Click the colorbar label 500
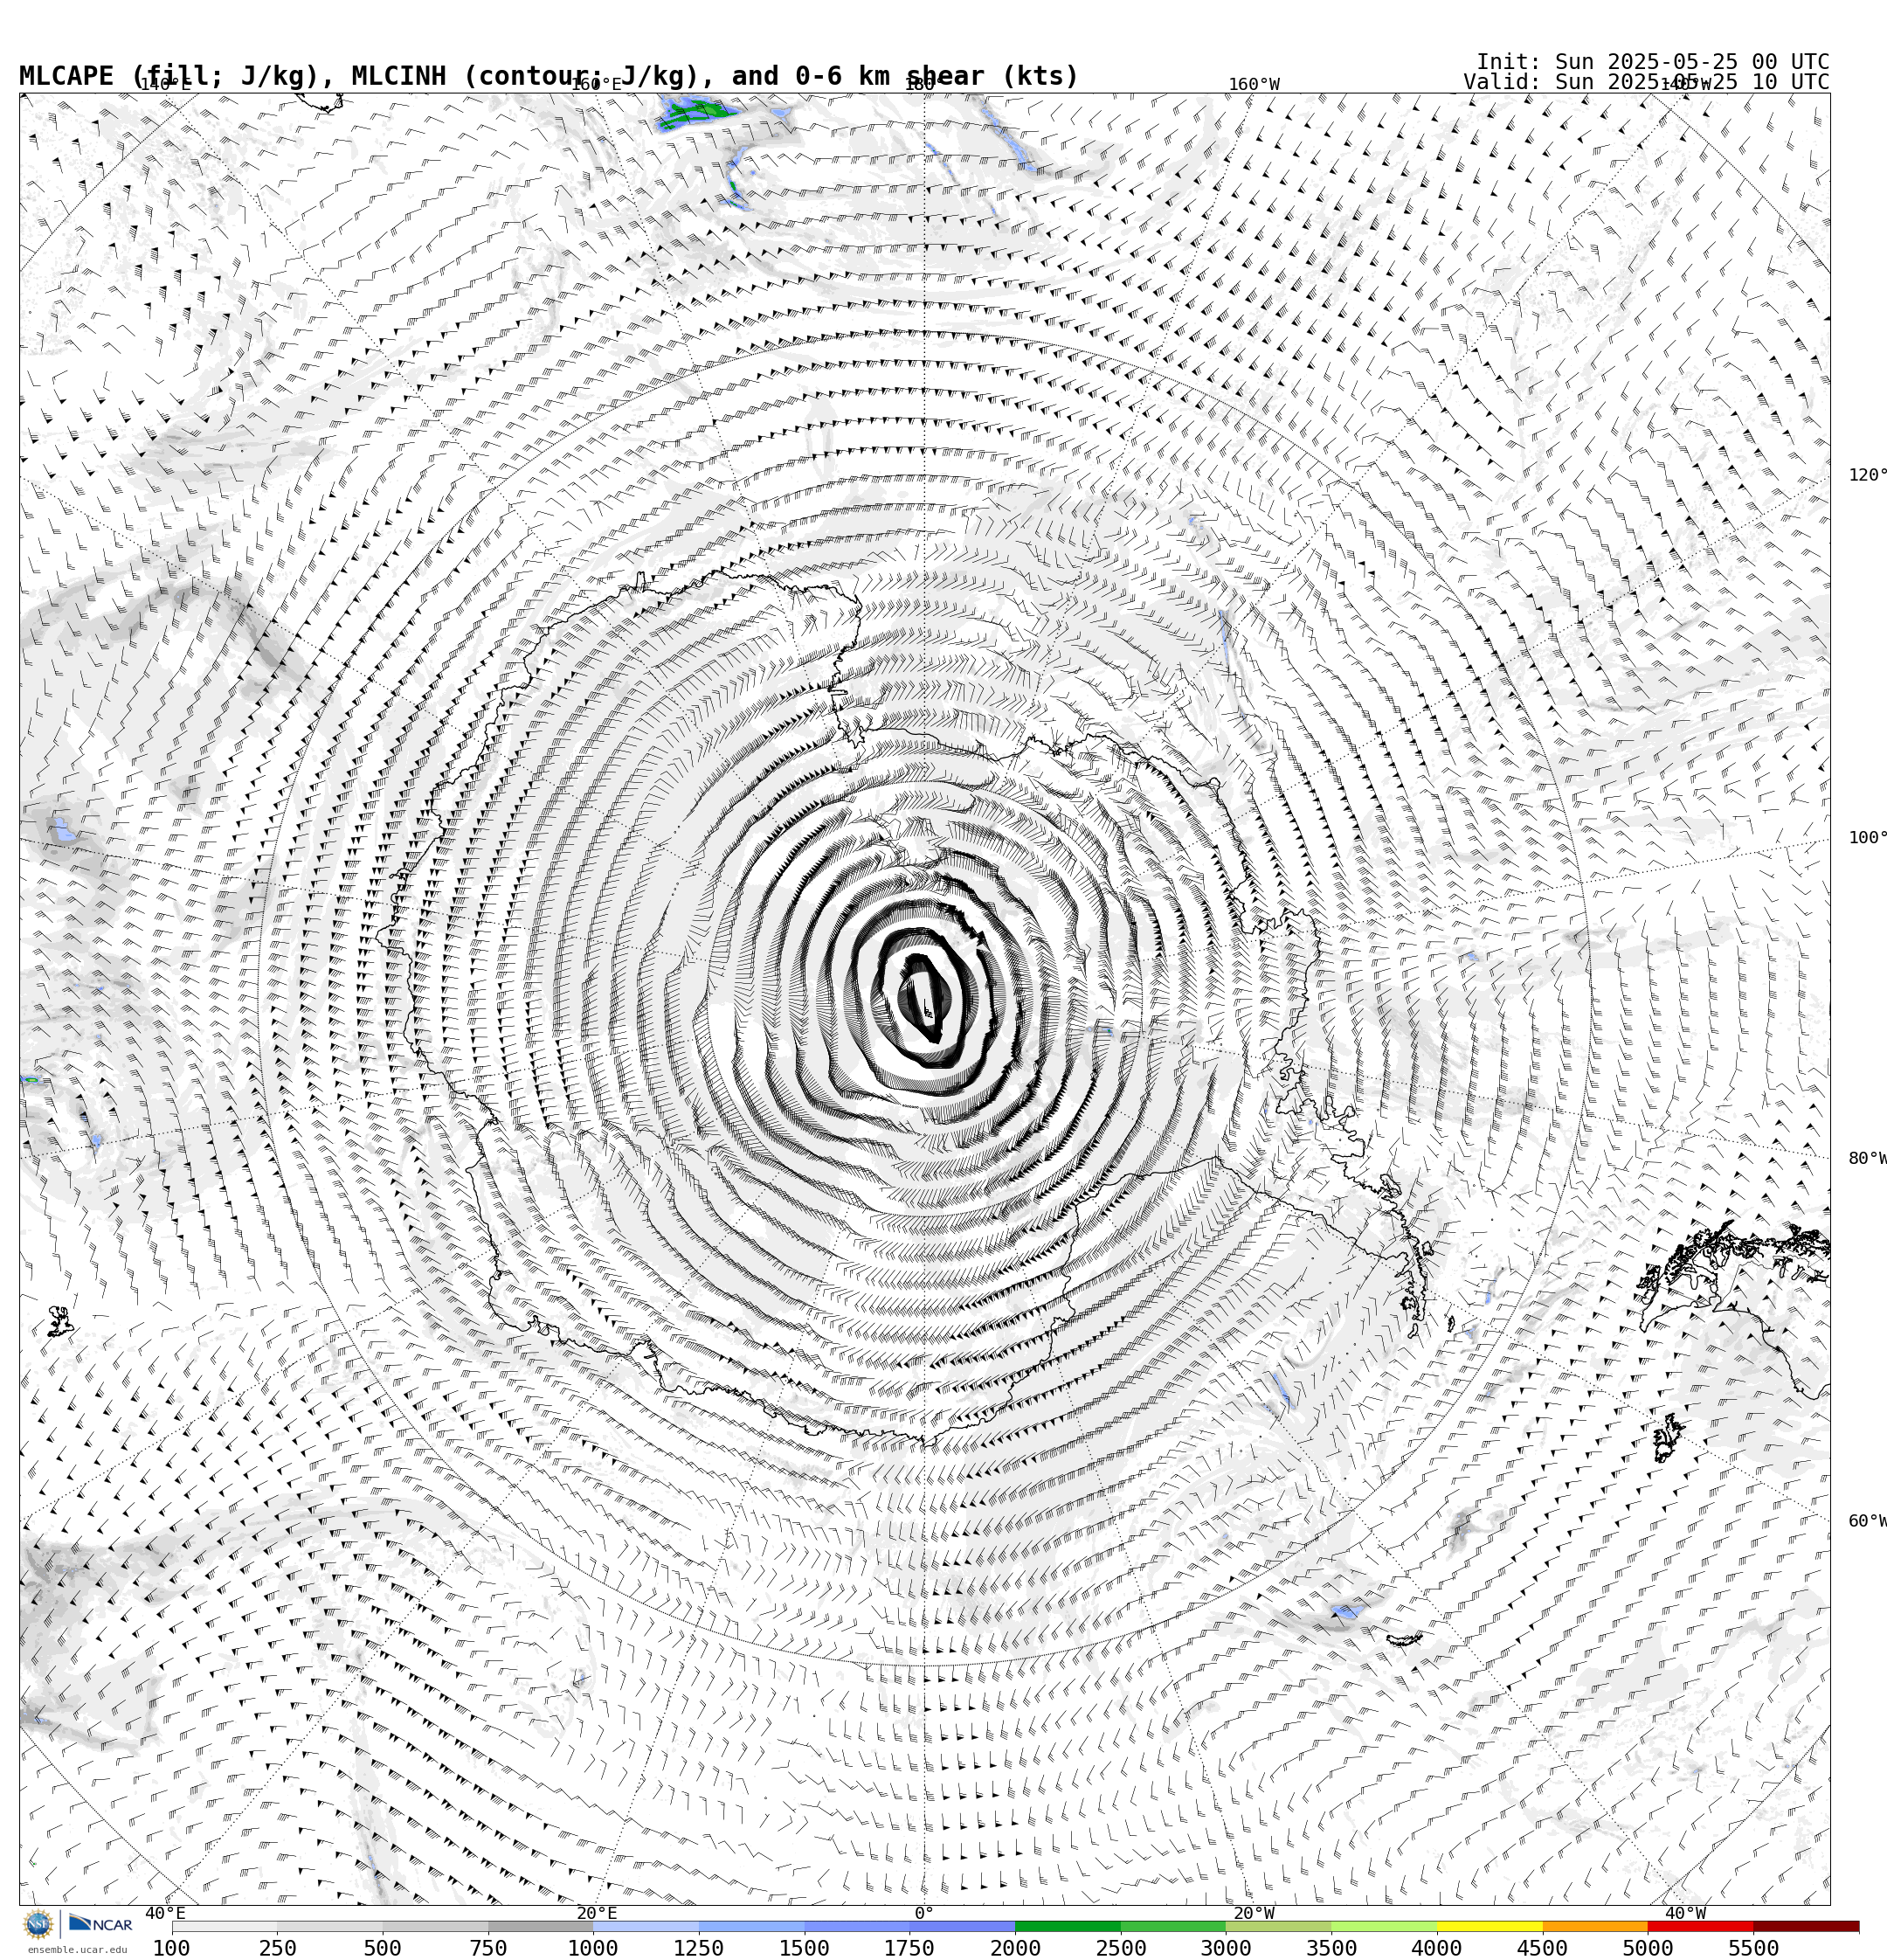 pyautogui.click(x=382, y=1948)
